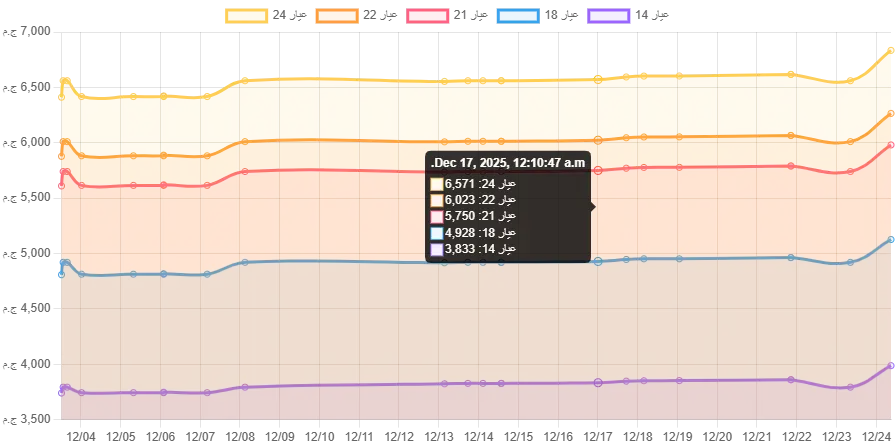Click highlighted purple data point below the tooltip
Image resolution: width=896 pixels, height=448 pixels.
coord(598,382)
